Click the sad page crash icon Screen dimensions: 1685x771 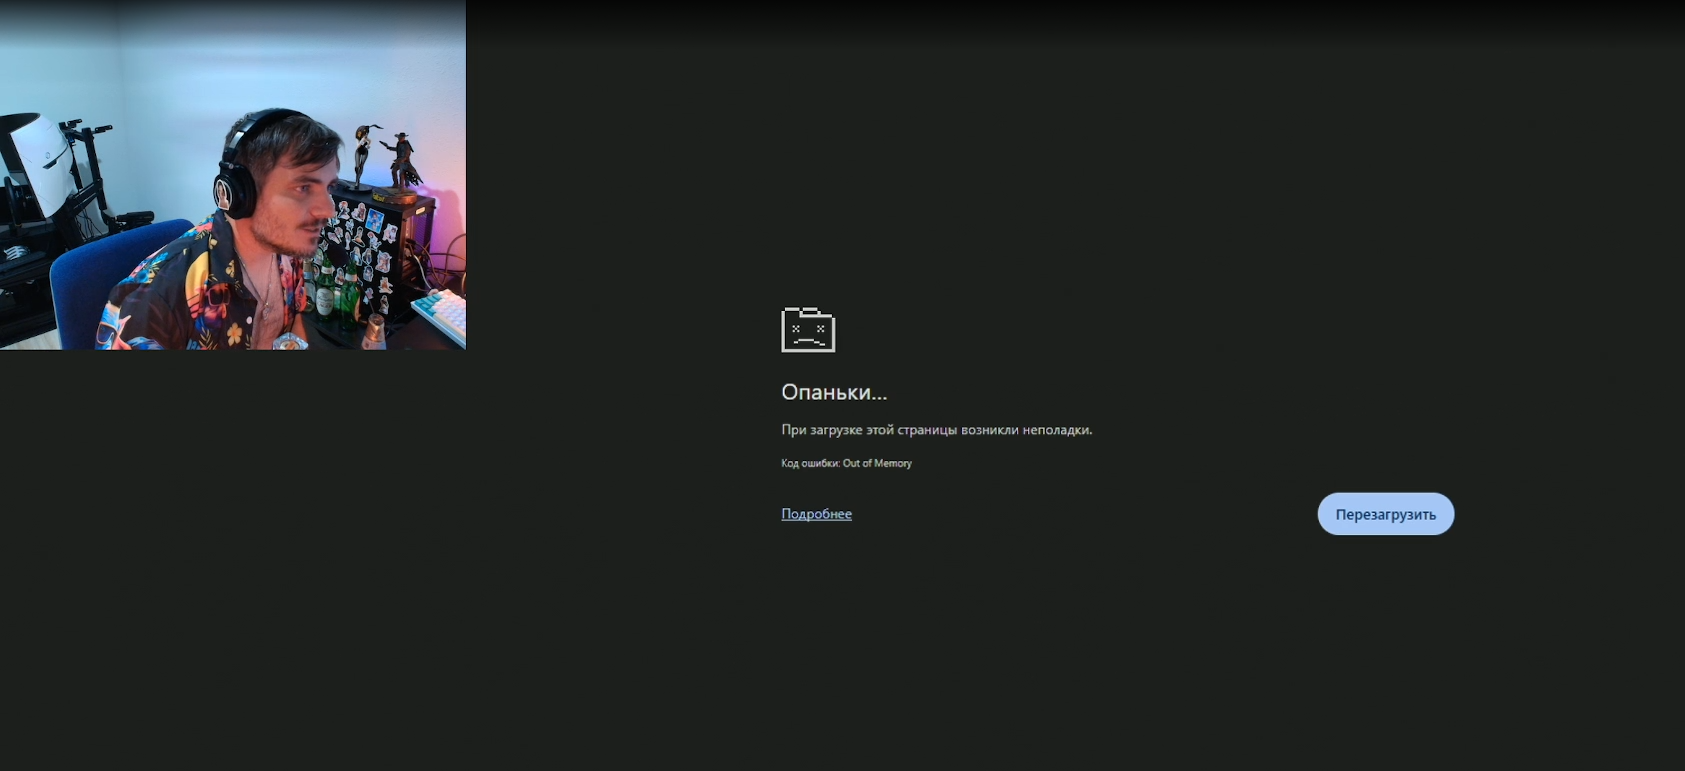(808, 330)
